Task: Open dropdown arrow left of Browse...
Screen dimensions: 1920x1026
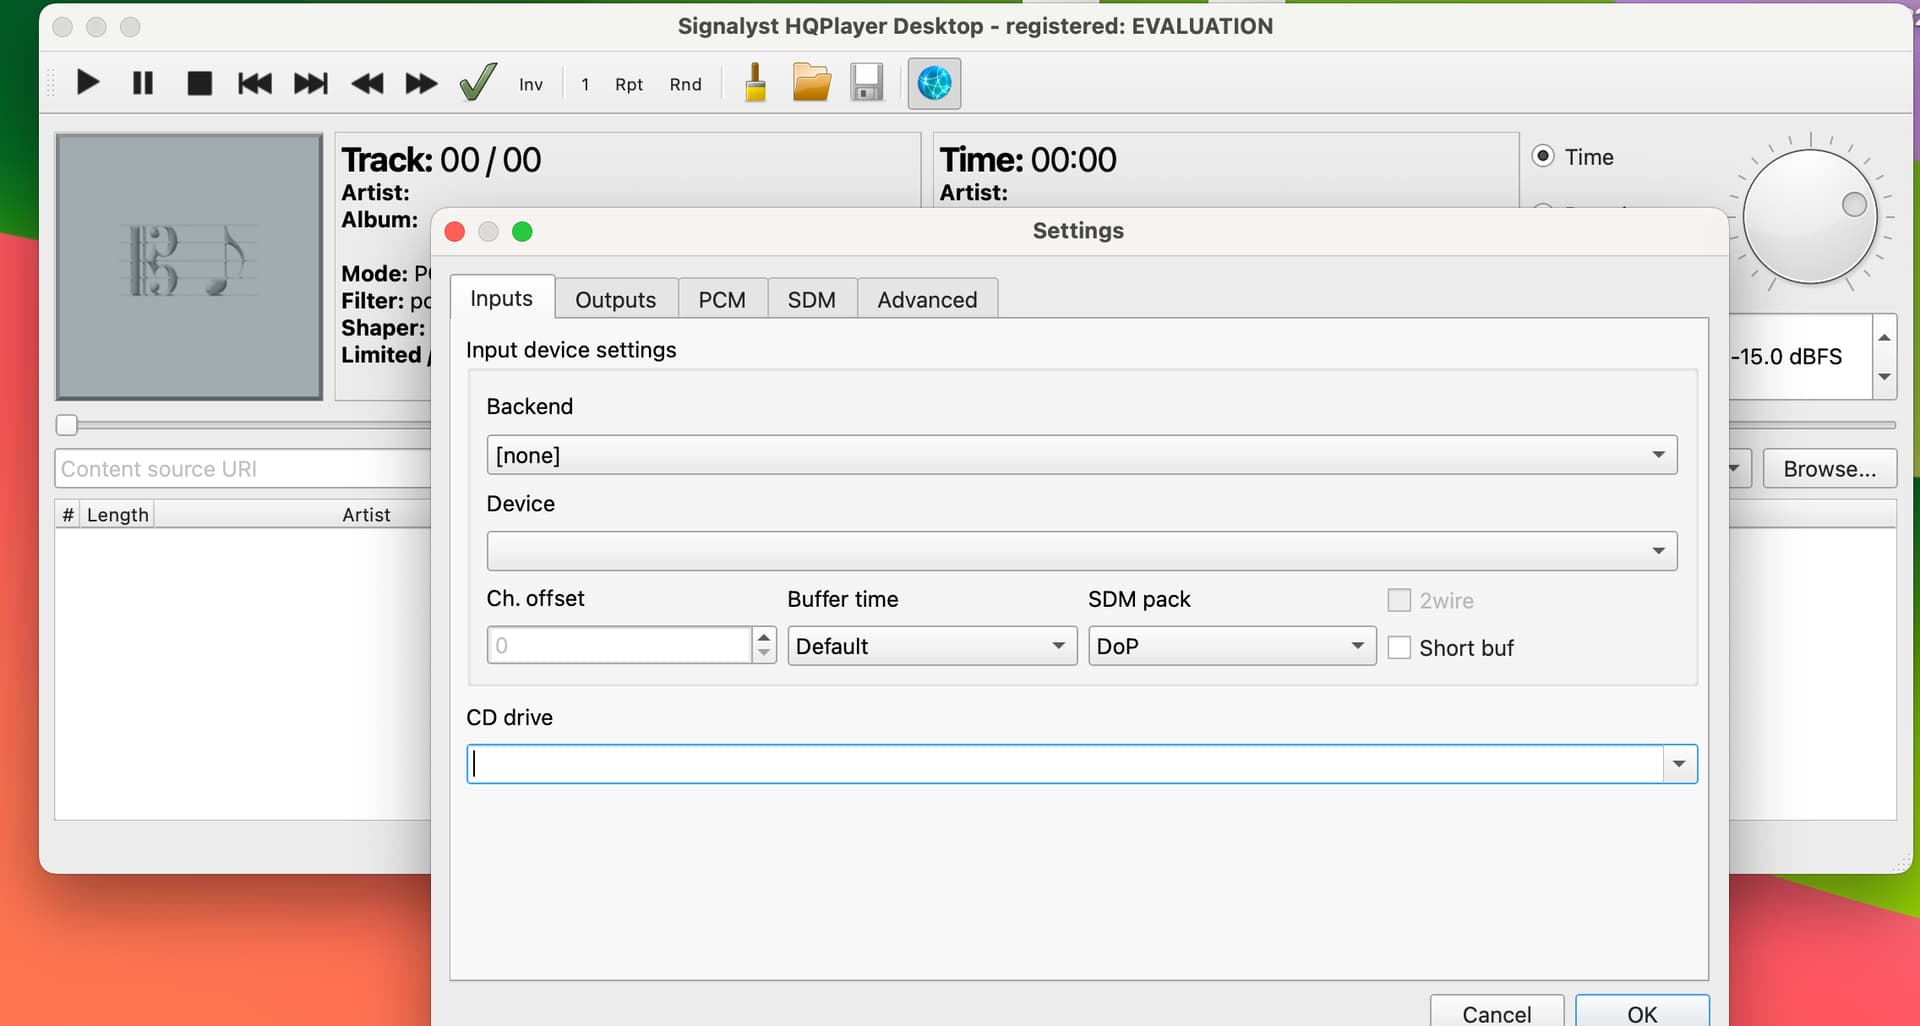Action: [1735, 468]
